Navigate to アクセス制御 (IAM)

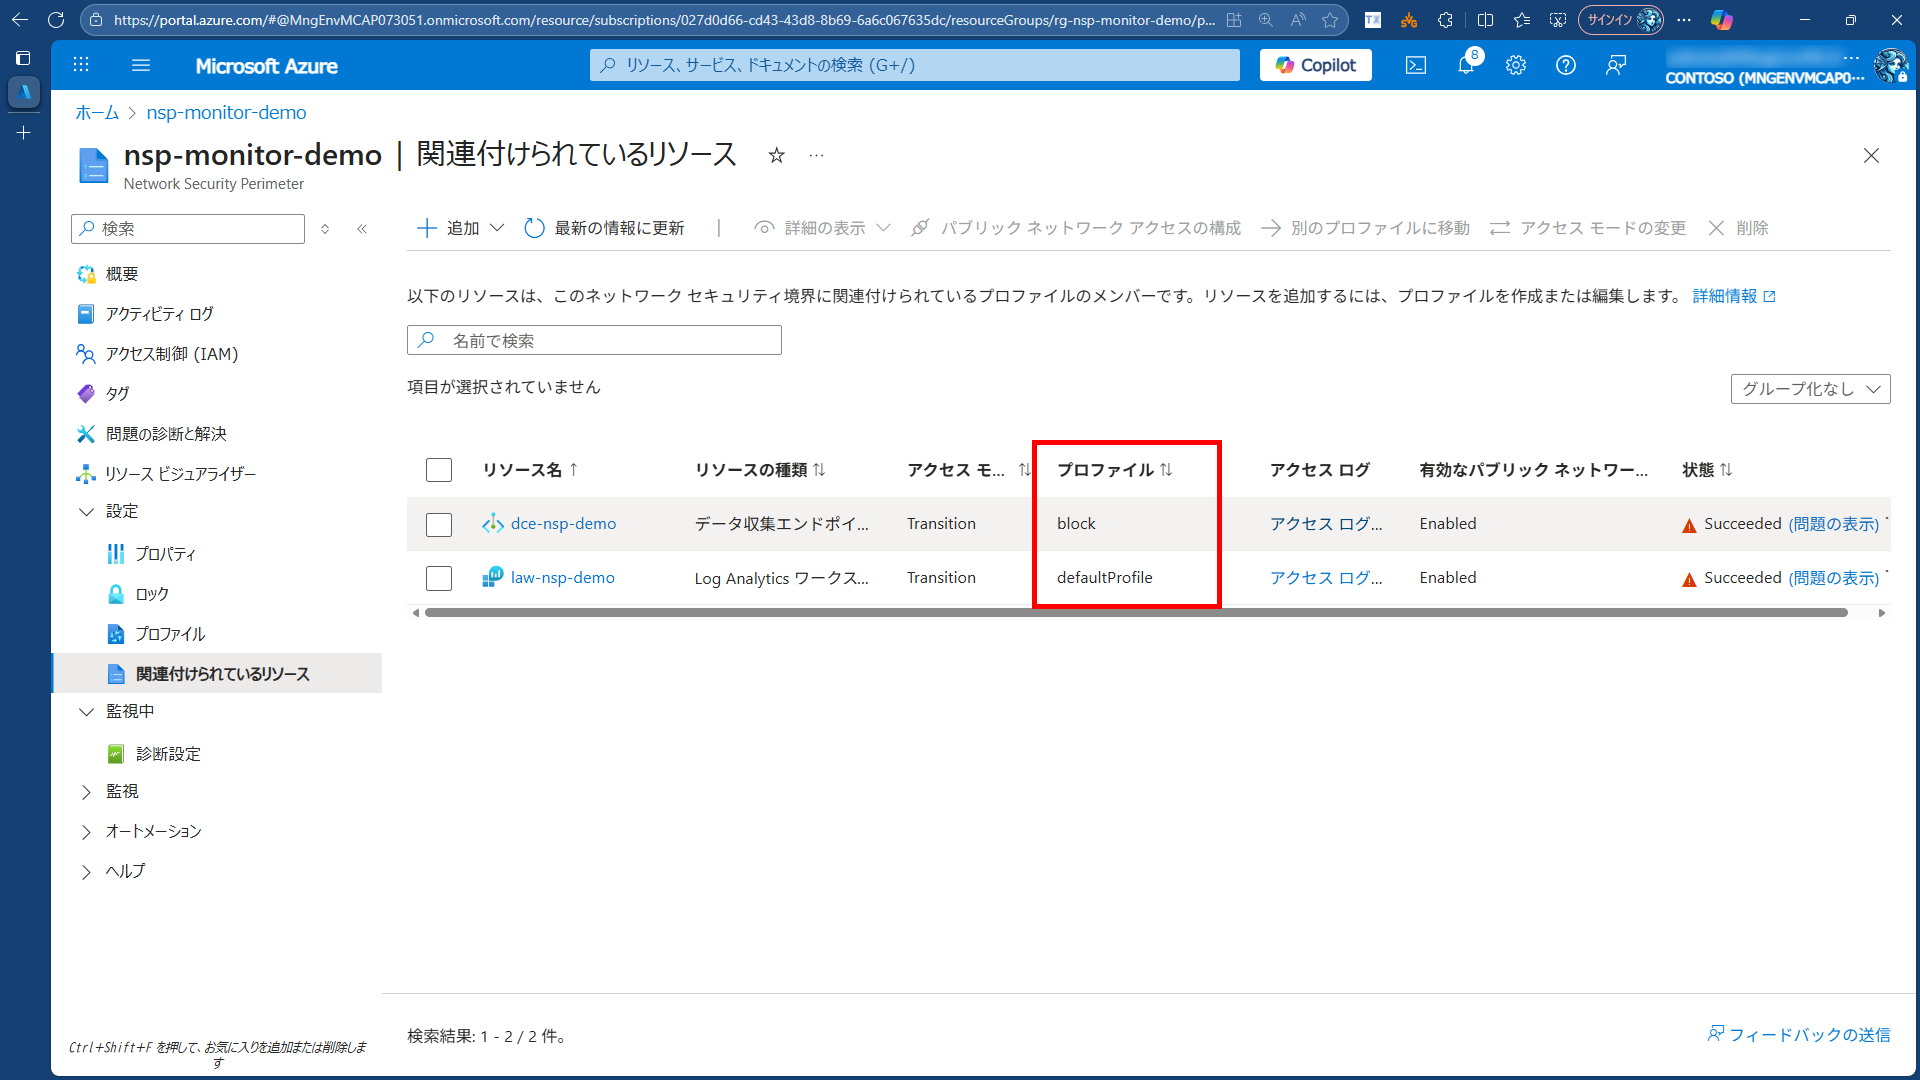[170, 353]
